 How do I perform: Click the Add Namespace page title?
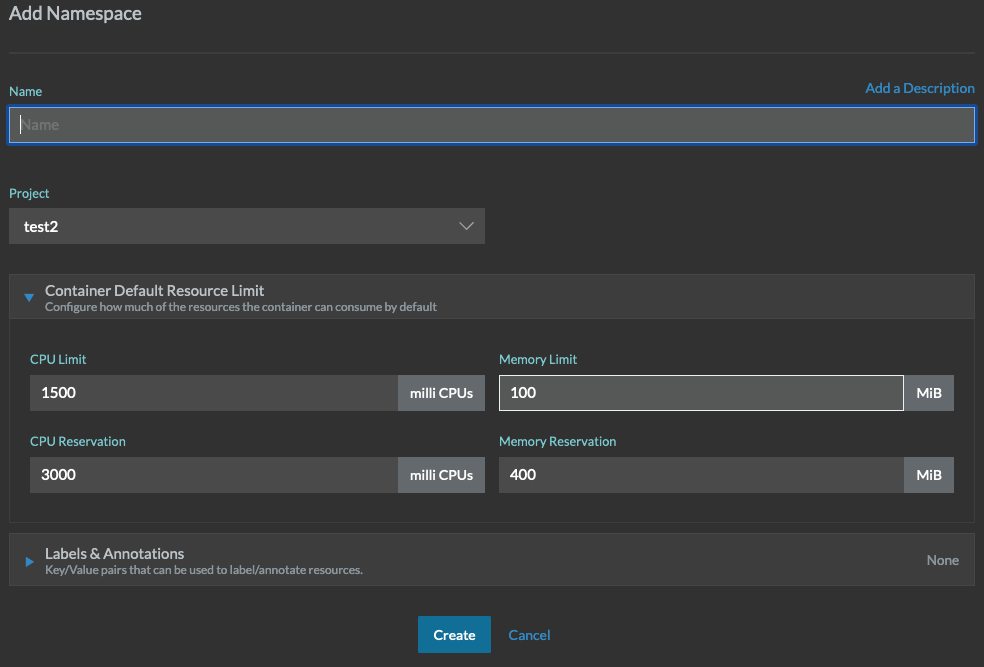pyautogui.click(x=75, y=13)
